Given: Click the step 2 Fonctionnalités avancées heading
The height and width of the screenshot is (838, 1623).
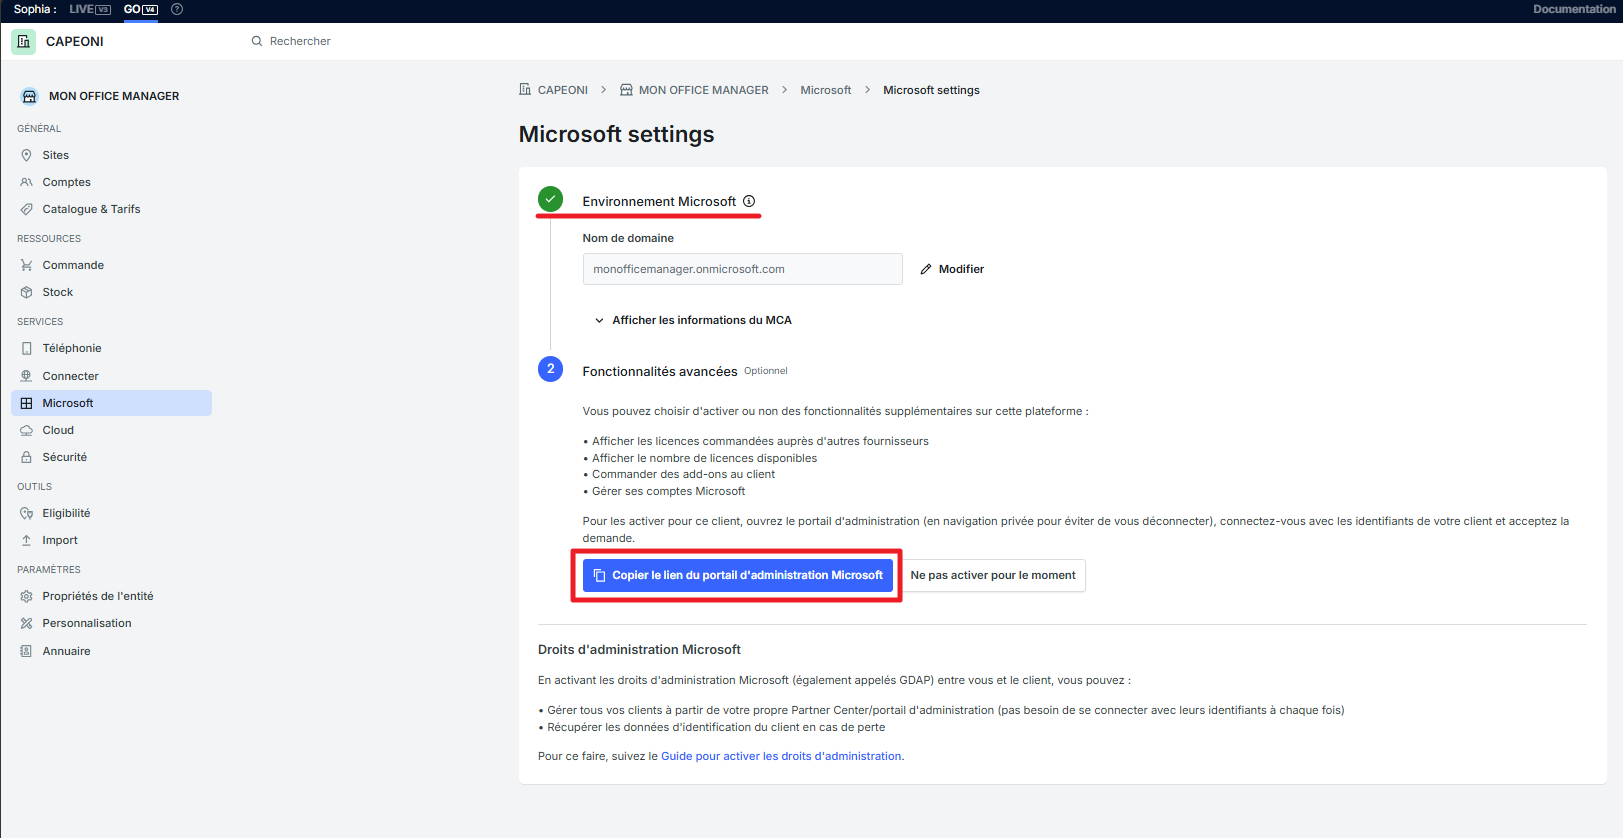Looking at the screenshot, I should pos(660,371).
